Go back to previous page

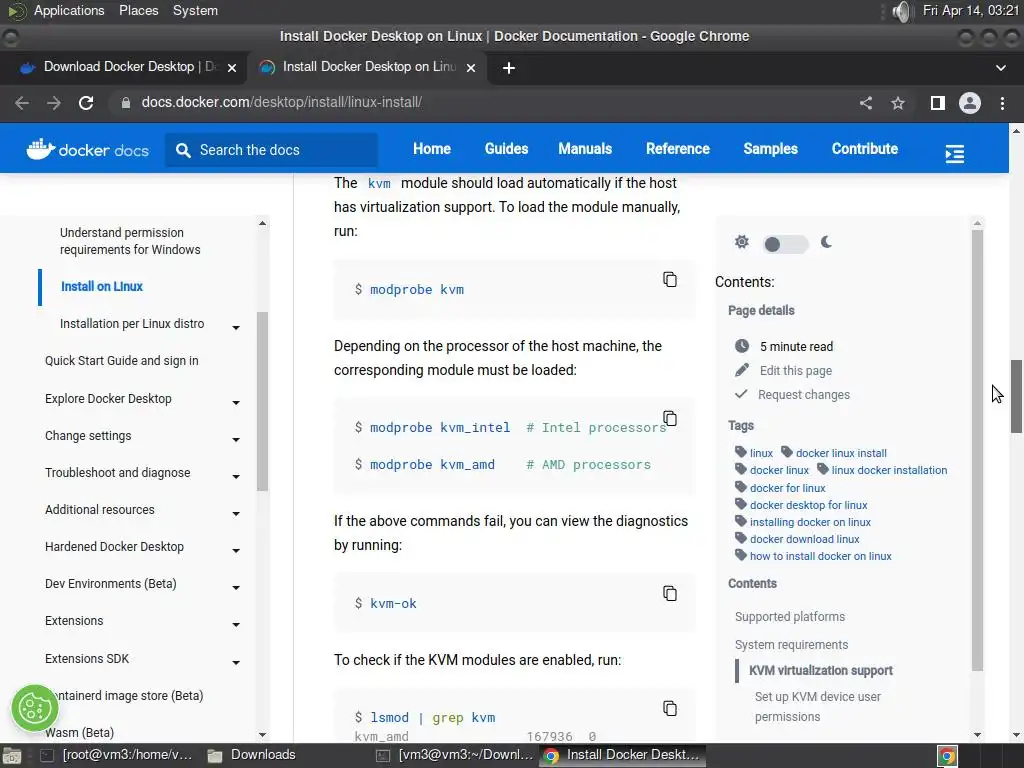(x=22, y=103)
